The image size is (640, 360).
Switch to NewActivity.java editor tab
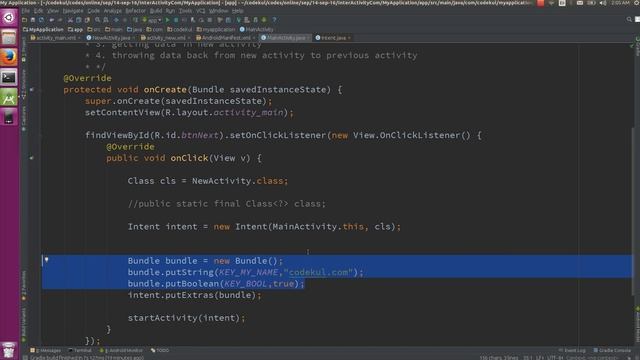pos(111,38)
